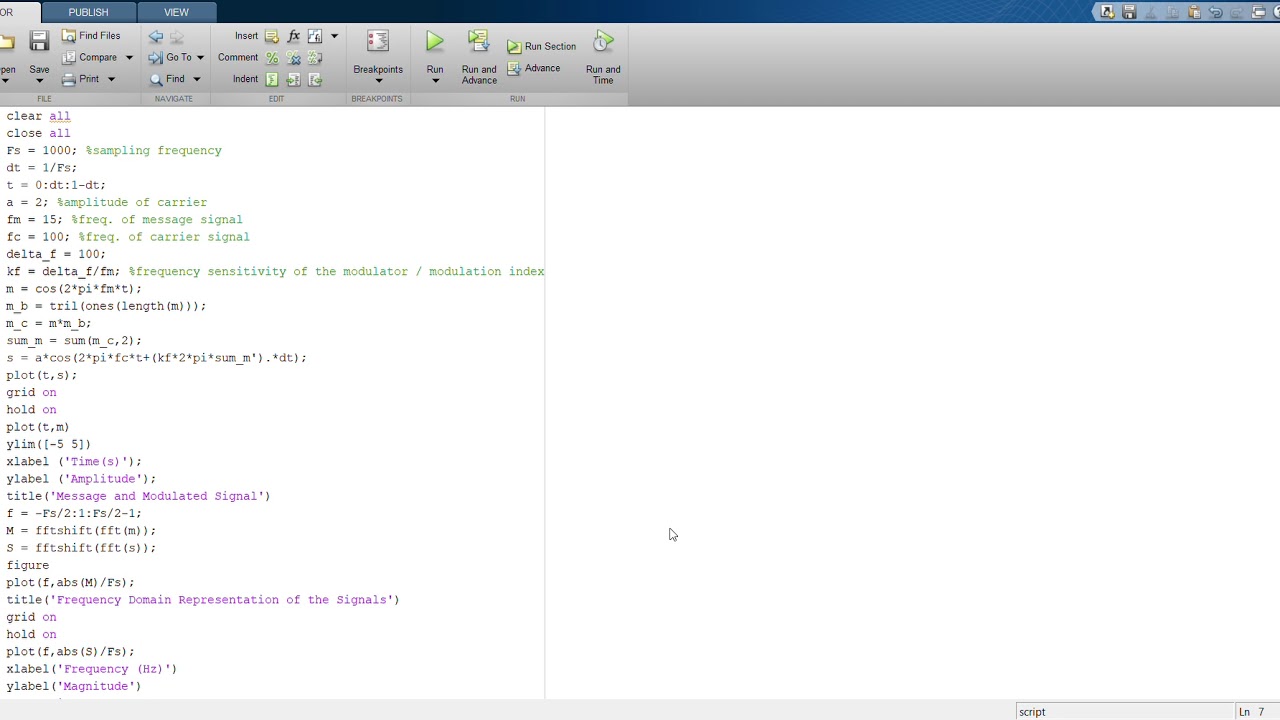The height and width of the screenshot is (720, 1280).
Task: Click the 'Ln 7' status bar indicator
Action: tap(1252, 712)
